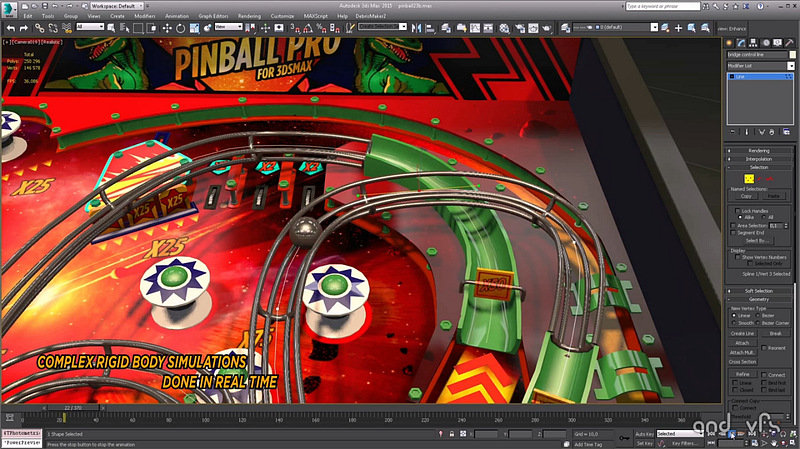Open the Graph Editors menu
800x449 pixels.
coord(213,16)
